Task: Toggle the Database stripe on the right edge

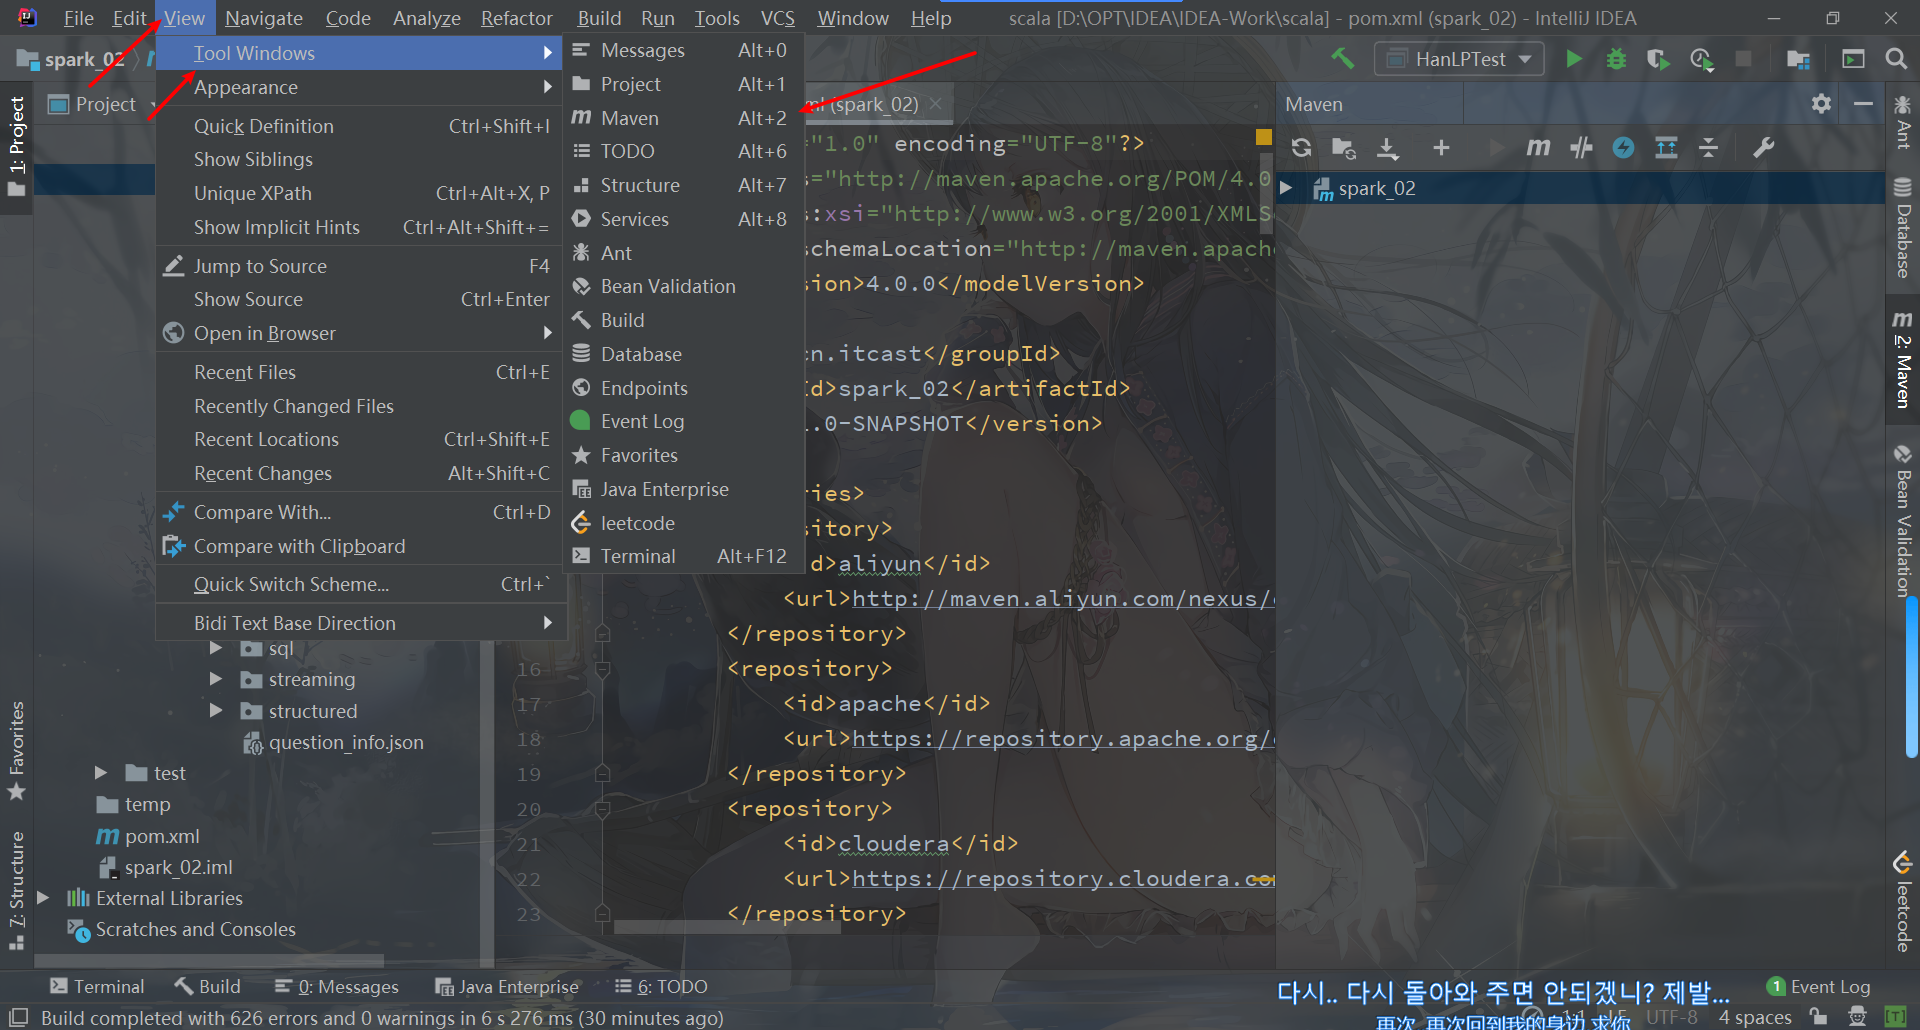Action: [x=1902, y=228]
